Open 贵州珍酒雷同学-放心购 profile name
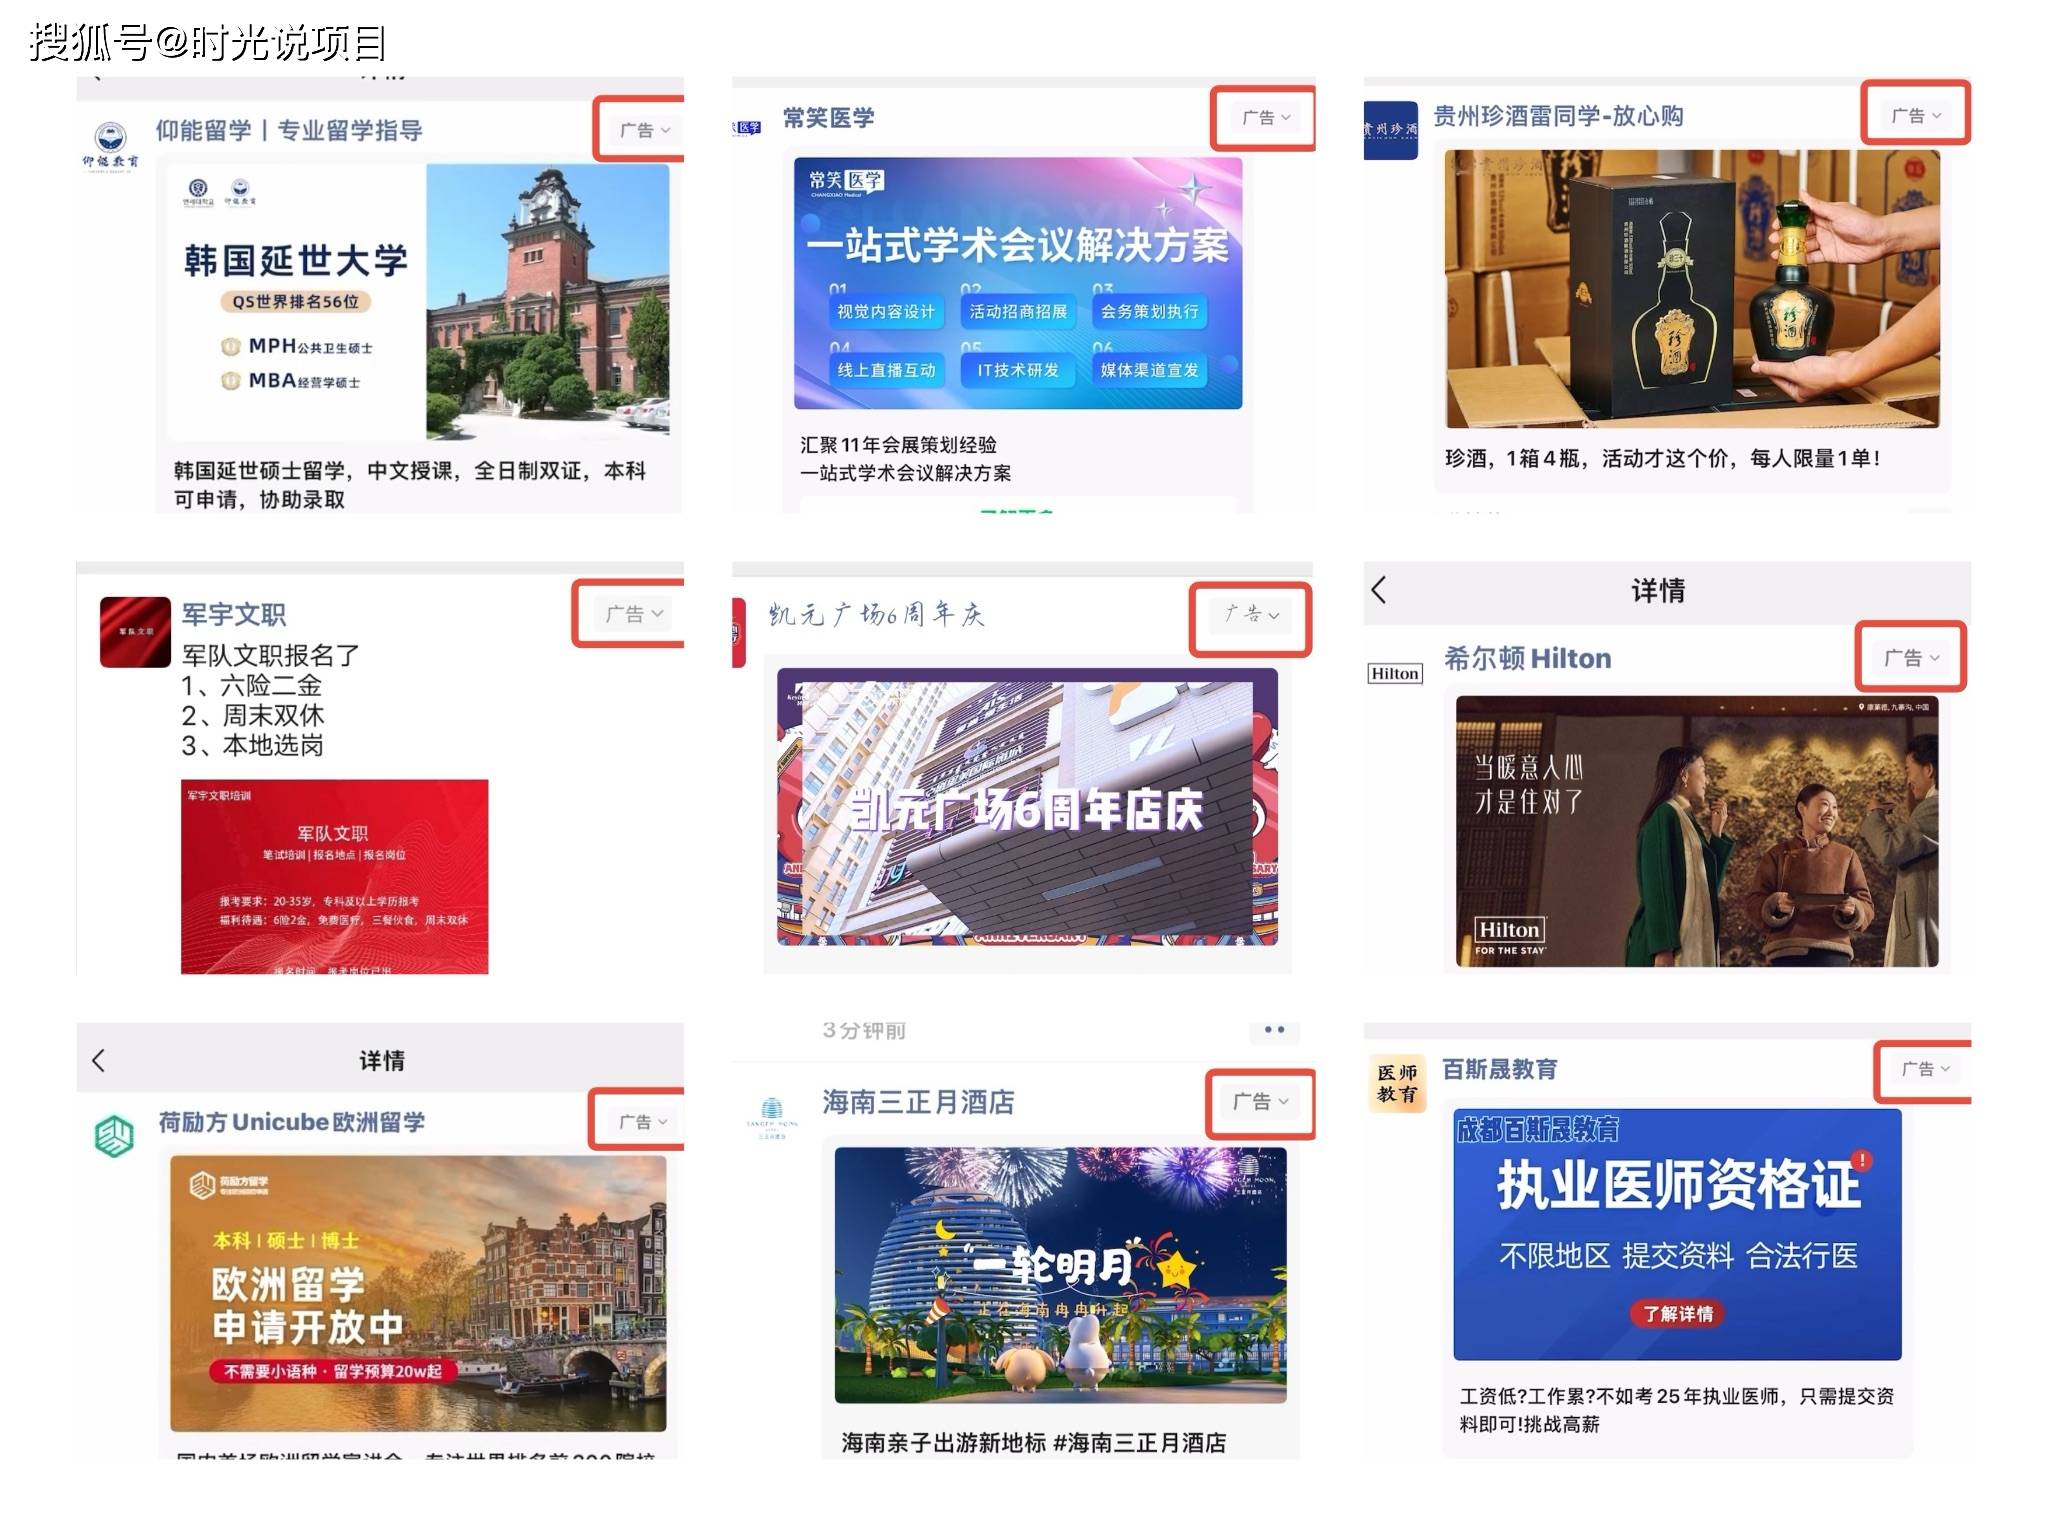This screenshot has height=1536, width=2048. [x=1558, y=116]
